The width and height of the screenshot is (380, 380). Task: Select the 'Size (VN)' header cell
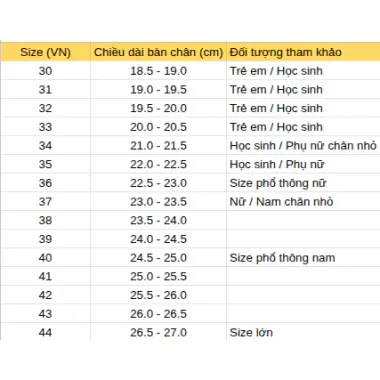[x=45, y=52]
